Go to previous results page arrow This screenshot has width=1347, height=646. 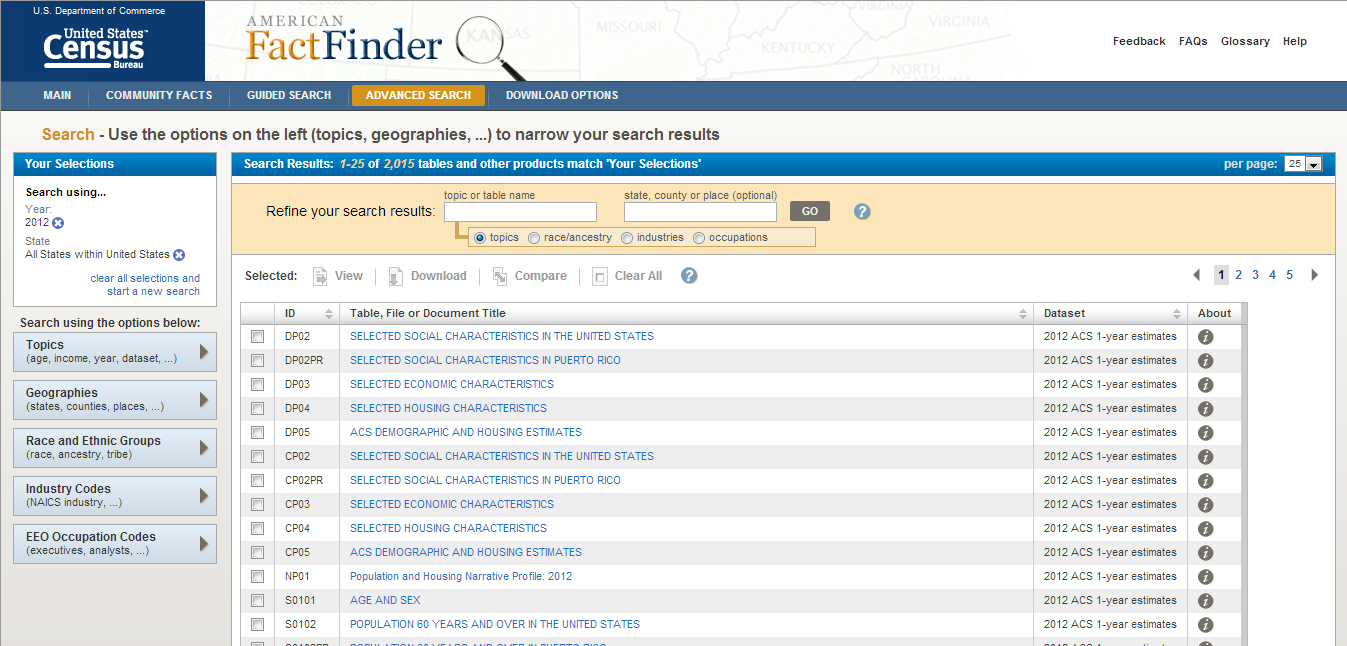(1197, 275)
